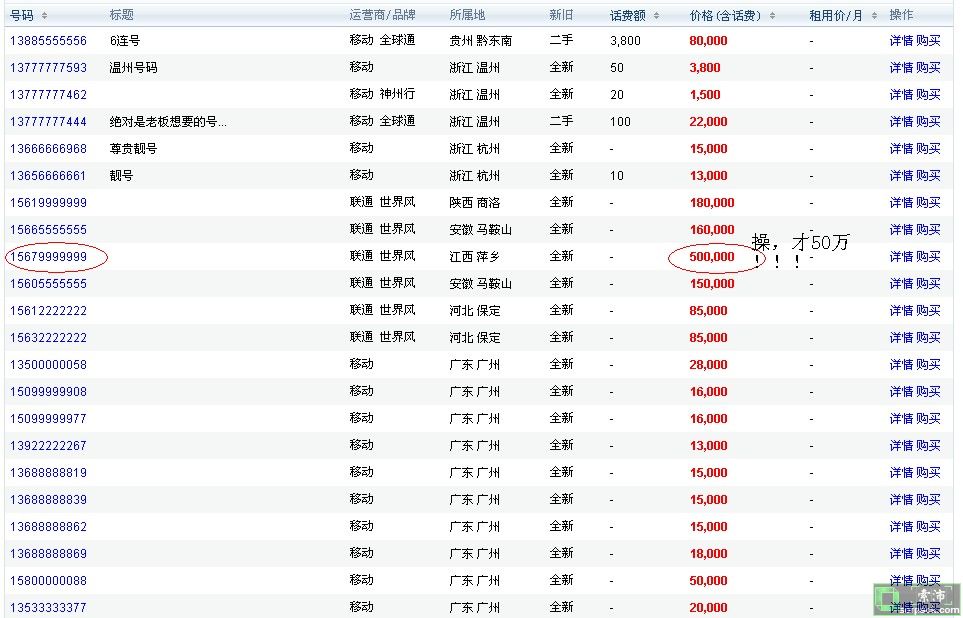The image size is (963, 618).
Task: Sort the list by 号码 column header
Action: tap(22, 15)
